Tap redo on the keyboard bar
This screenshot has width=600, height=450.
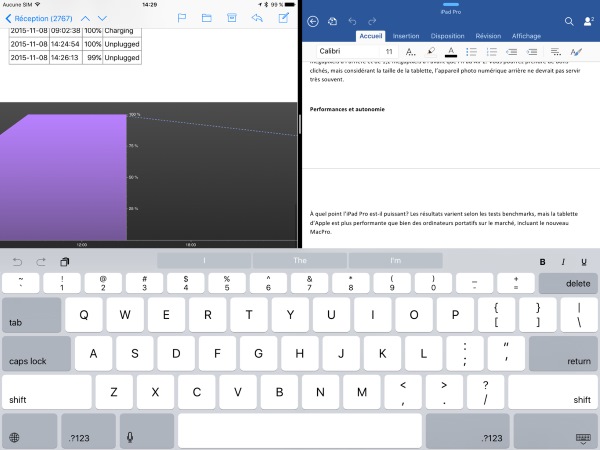pyautogui.click(x=41, y=262)
